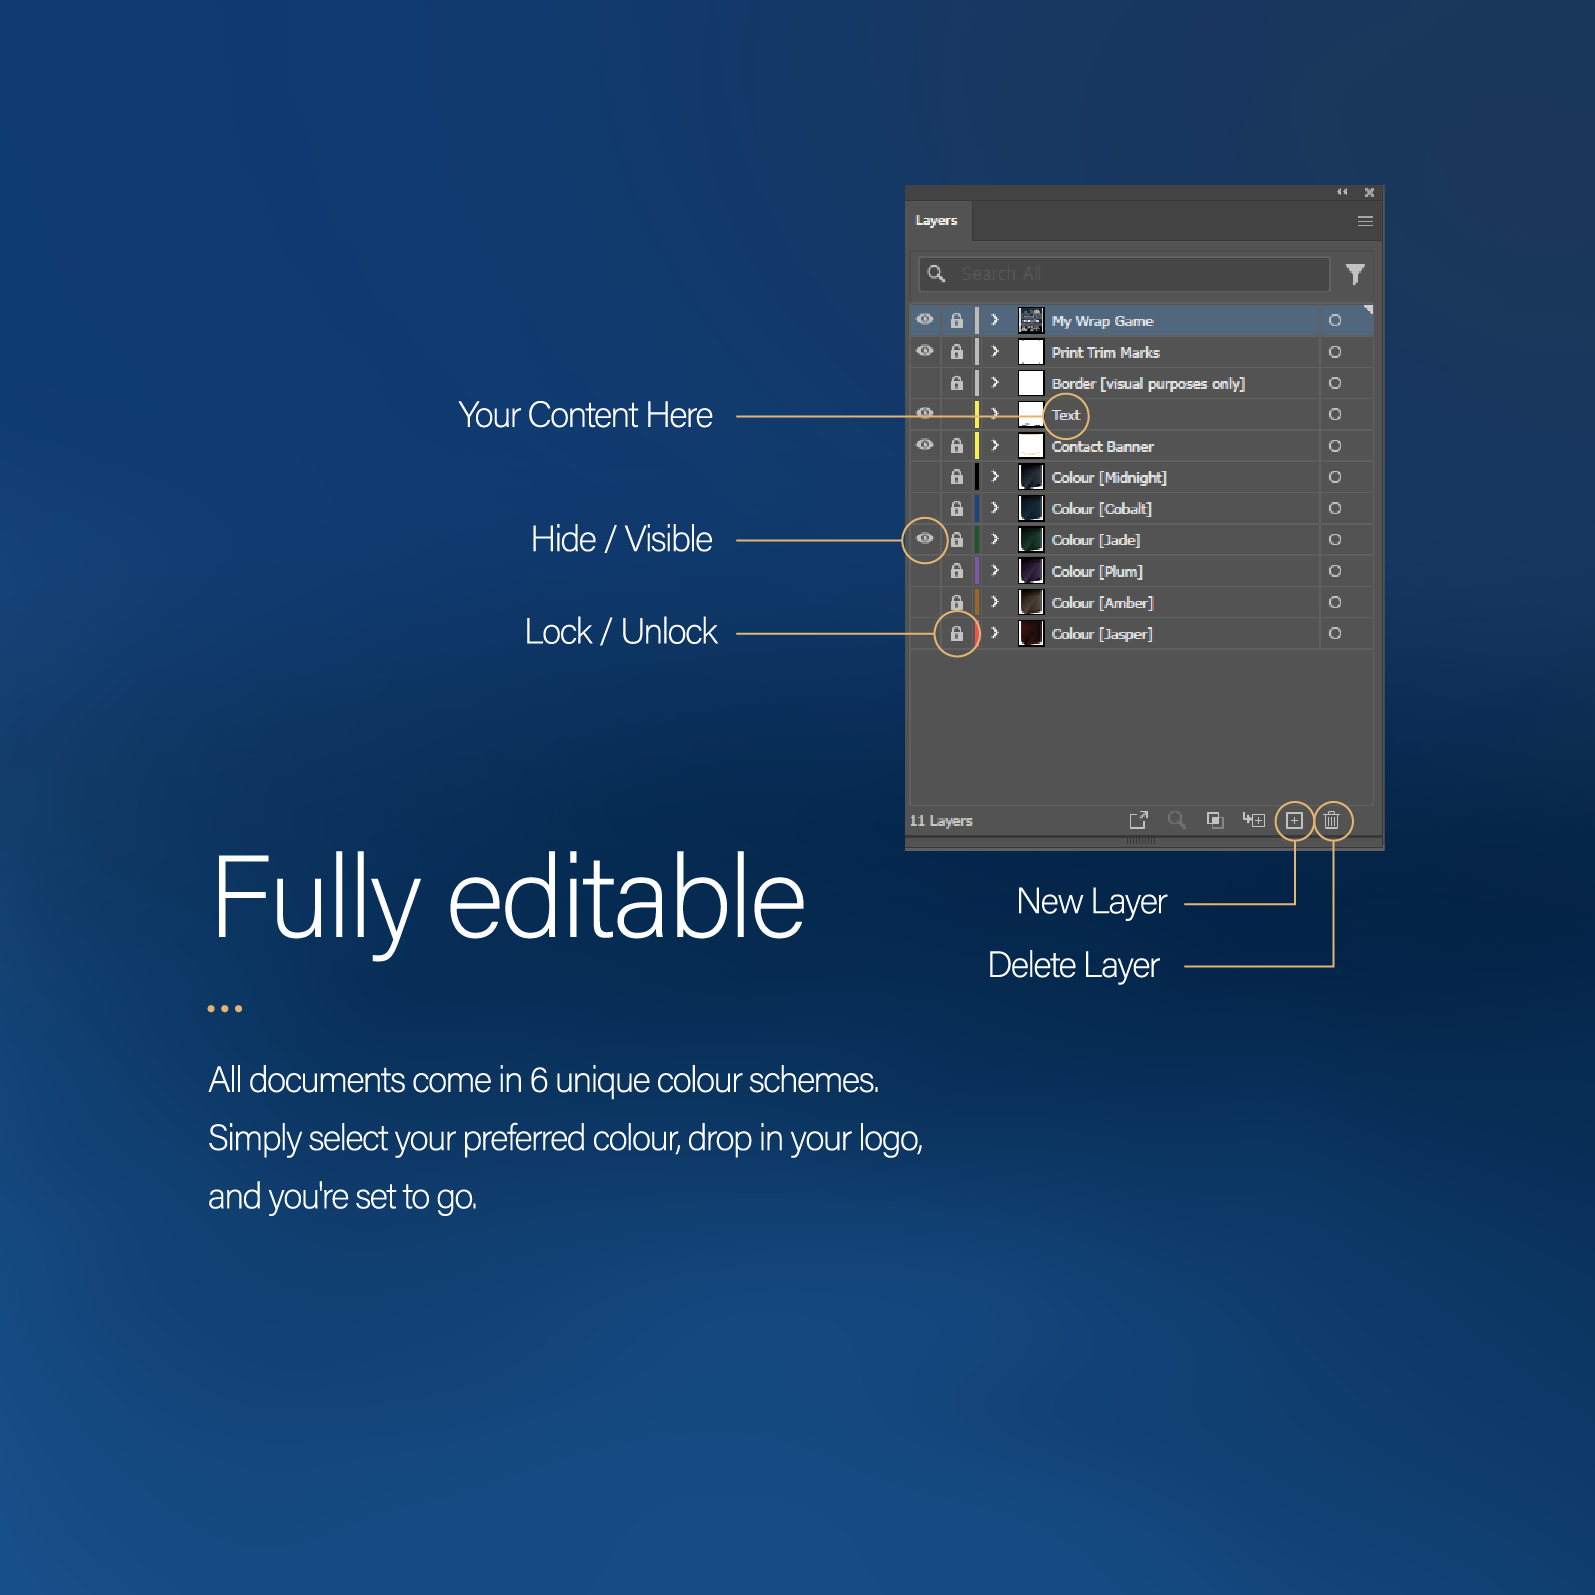Toggle visibility of Print Trim Marks layer

pos(925,352)
